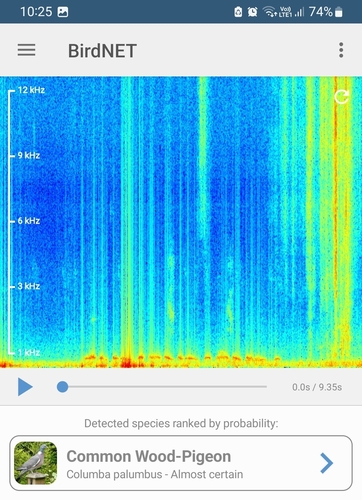Tap the Wi-Fi signal status icon

click(x=269, y=12)
